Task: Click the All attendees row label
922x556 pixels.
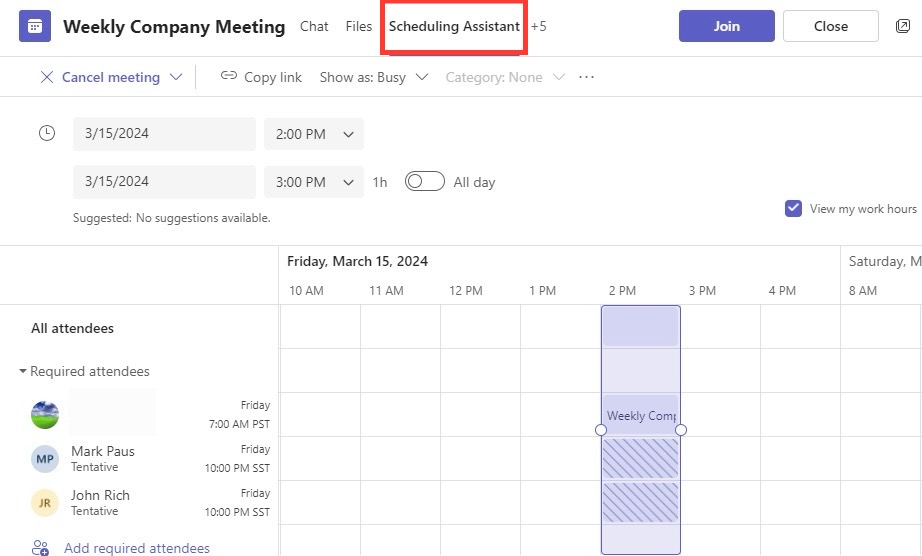Action: click(72, 329)
